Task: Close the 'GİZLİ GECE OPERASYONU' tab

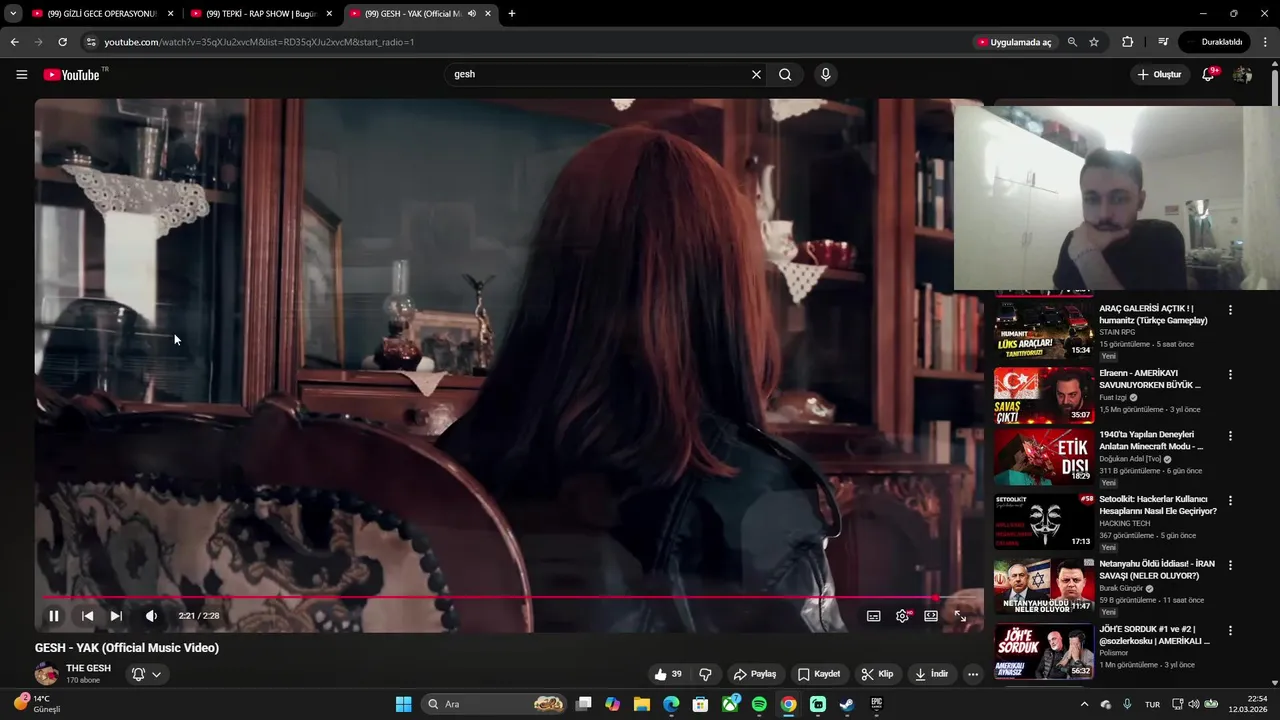Action: [170, 14]
